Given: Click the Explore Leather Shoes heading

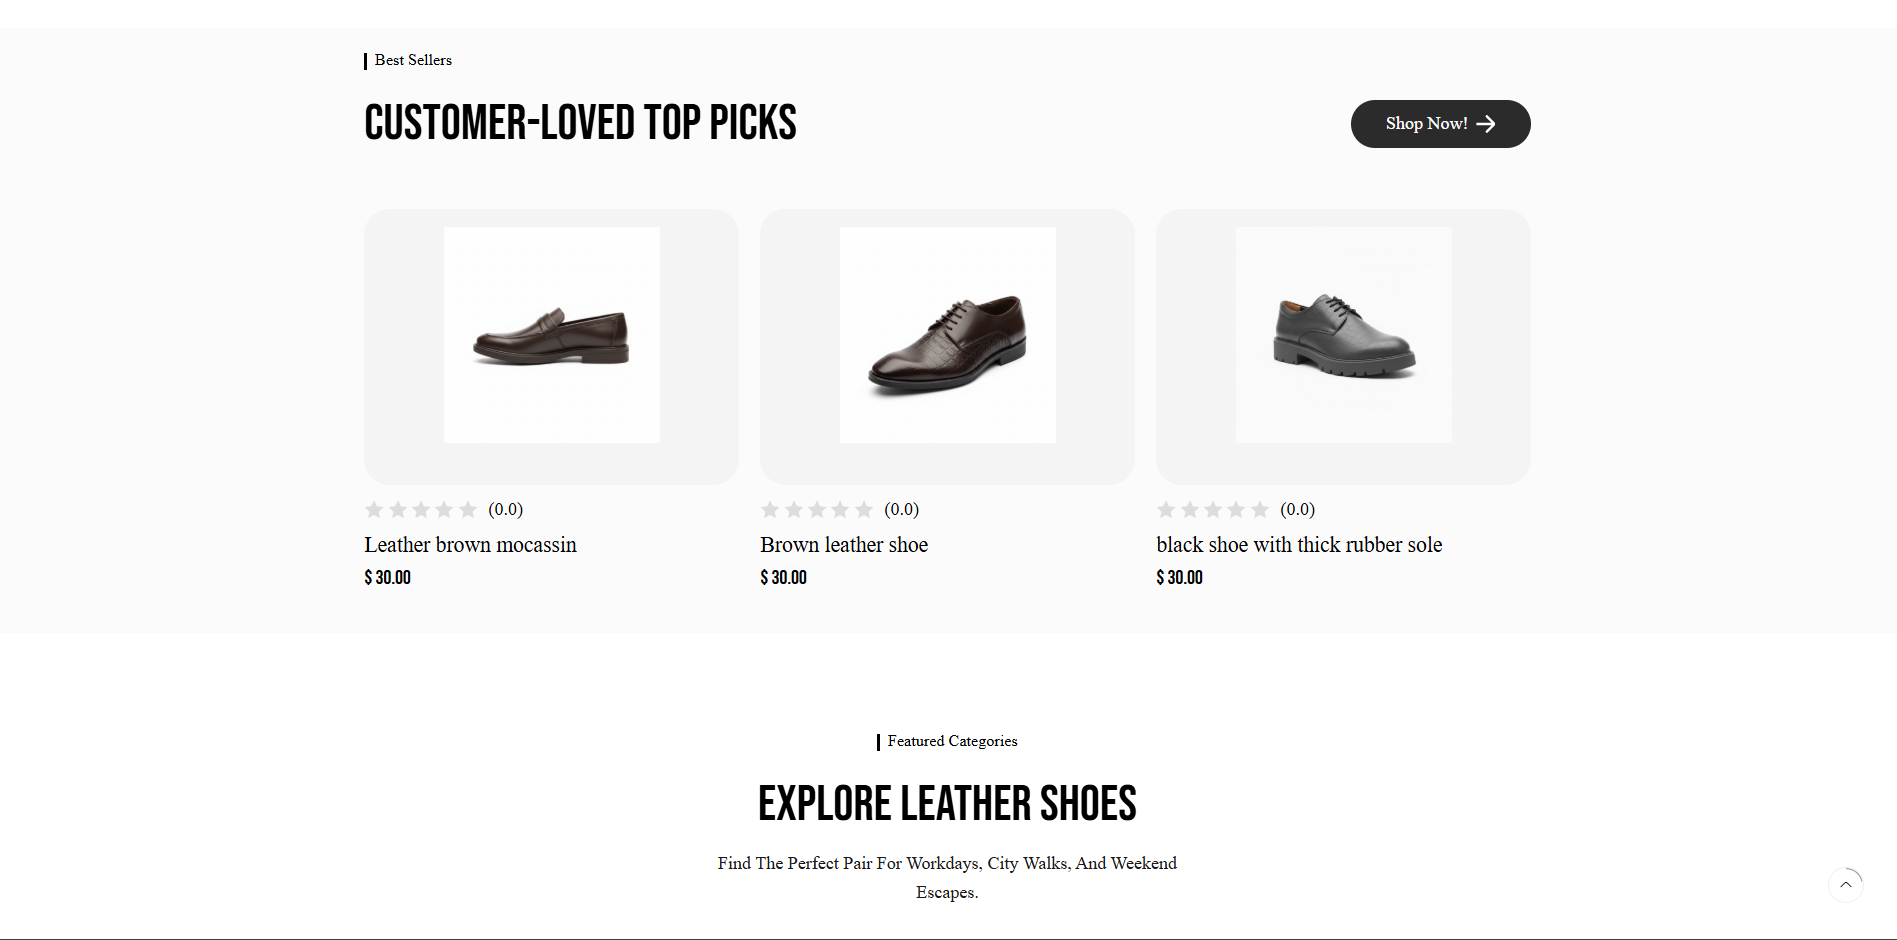Looking at the screenshot, I should tap(947, 804).
